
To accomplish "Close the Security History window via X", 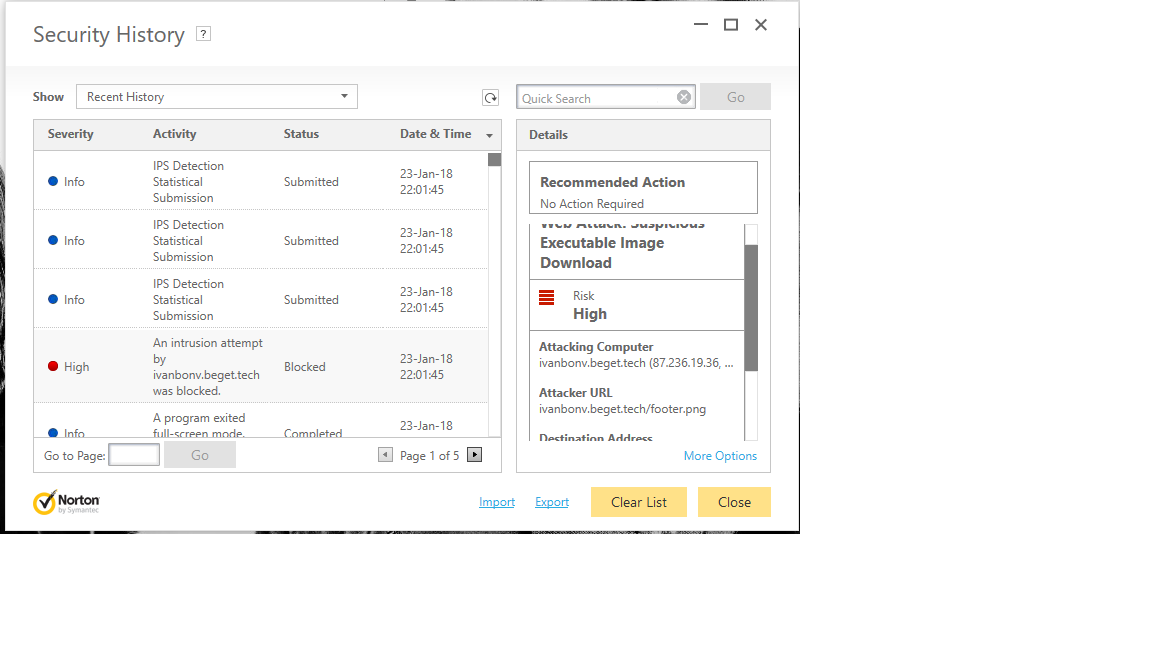I will click(x=761, y=24).
